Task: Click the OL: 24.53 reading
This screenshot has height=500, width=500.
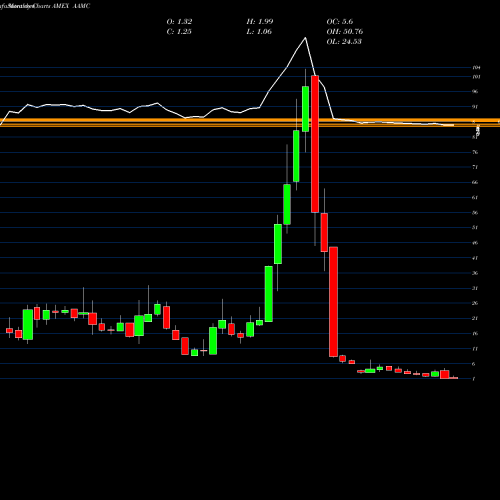Action: point(344,42)
